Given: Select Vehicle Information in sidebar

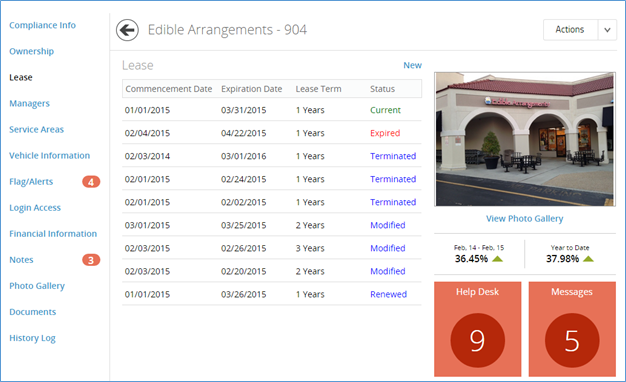Looking at the screenshot, I should (x=50, y=156).
